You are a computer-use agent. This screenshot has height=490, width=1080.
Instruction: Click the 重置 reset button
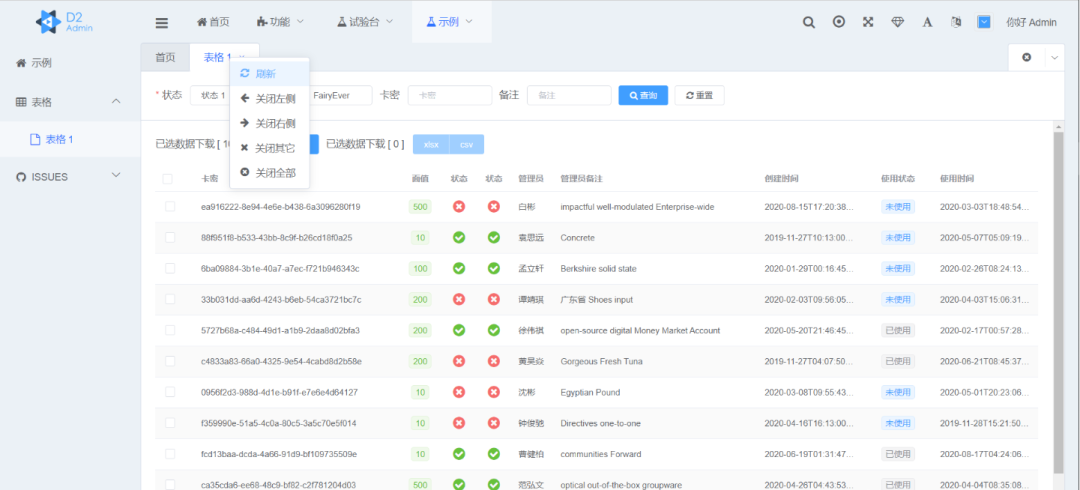[699, 95]
